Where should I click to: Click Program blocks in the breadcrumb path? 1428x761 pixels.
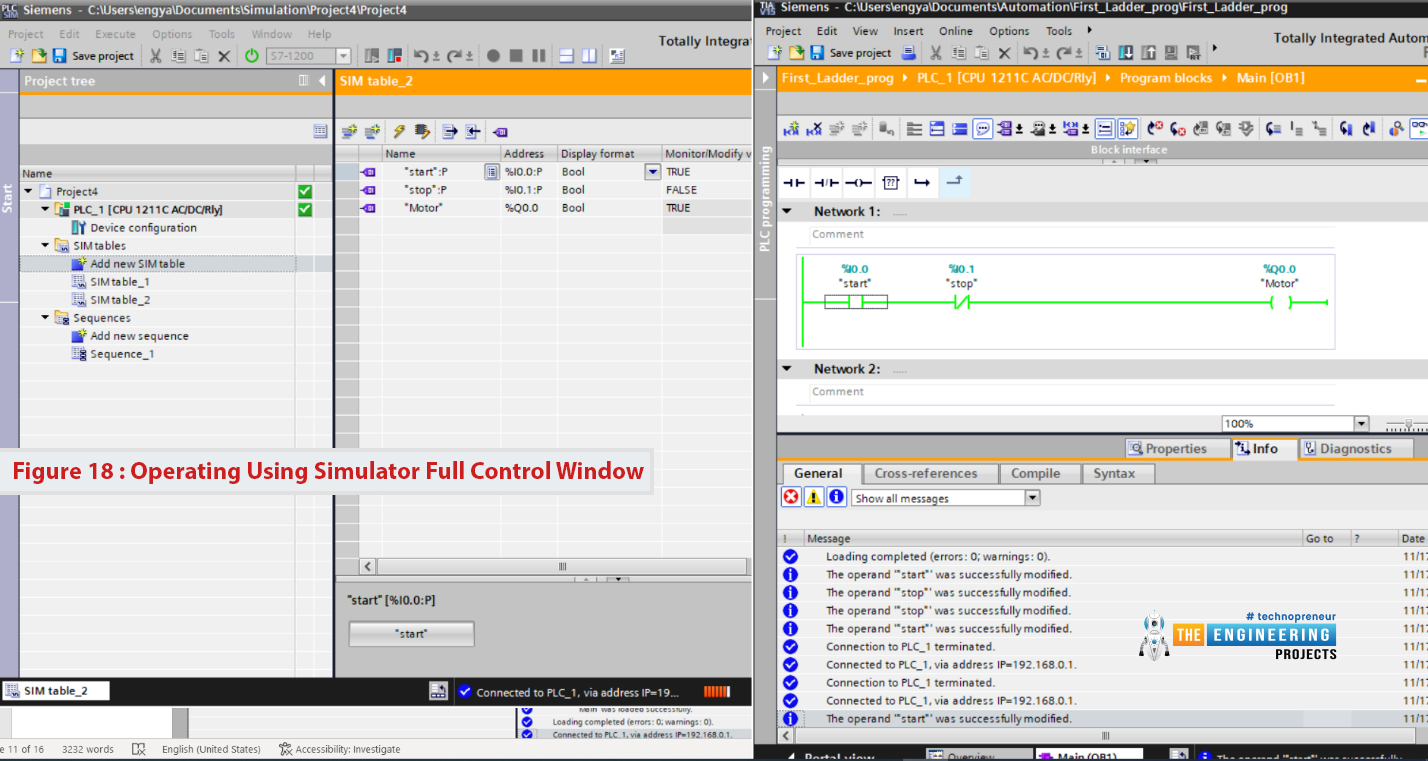pos(1165,78)
